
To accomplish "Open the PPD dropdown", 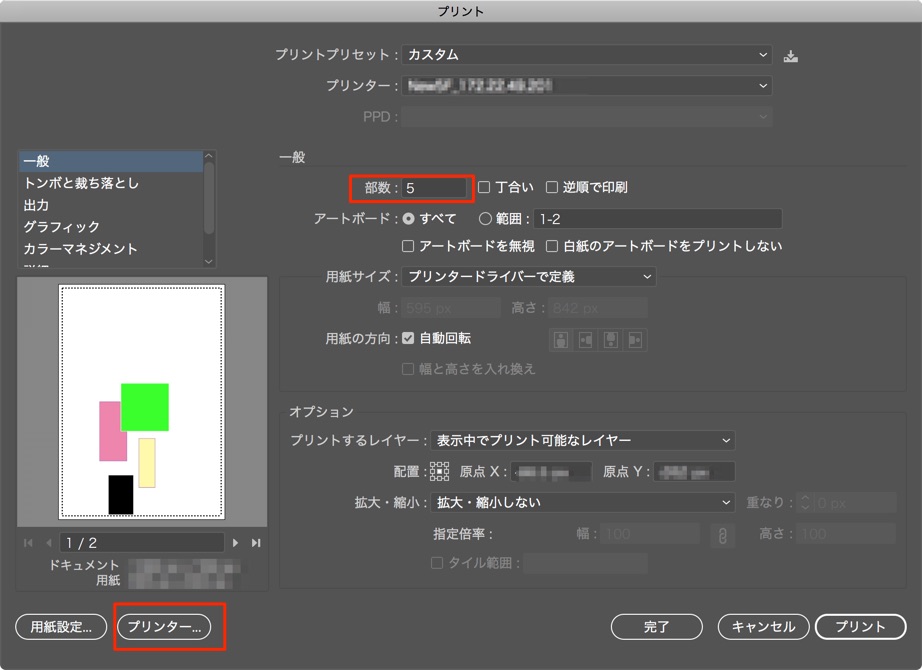I will tap(587, 116).
